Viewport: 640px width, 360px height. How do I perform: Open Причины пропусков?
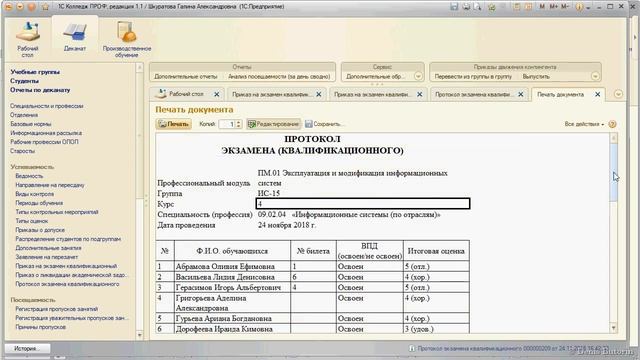click(x=40, y=327)
